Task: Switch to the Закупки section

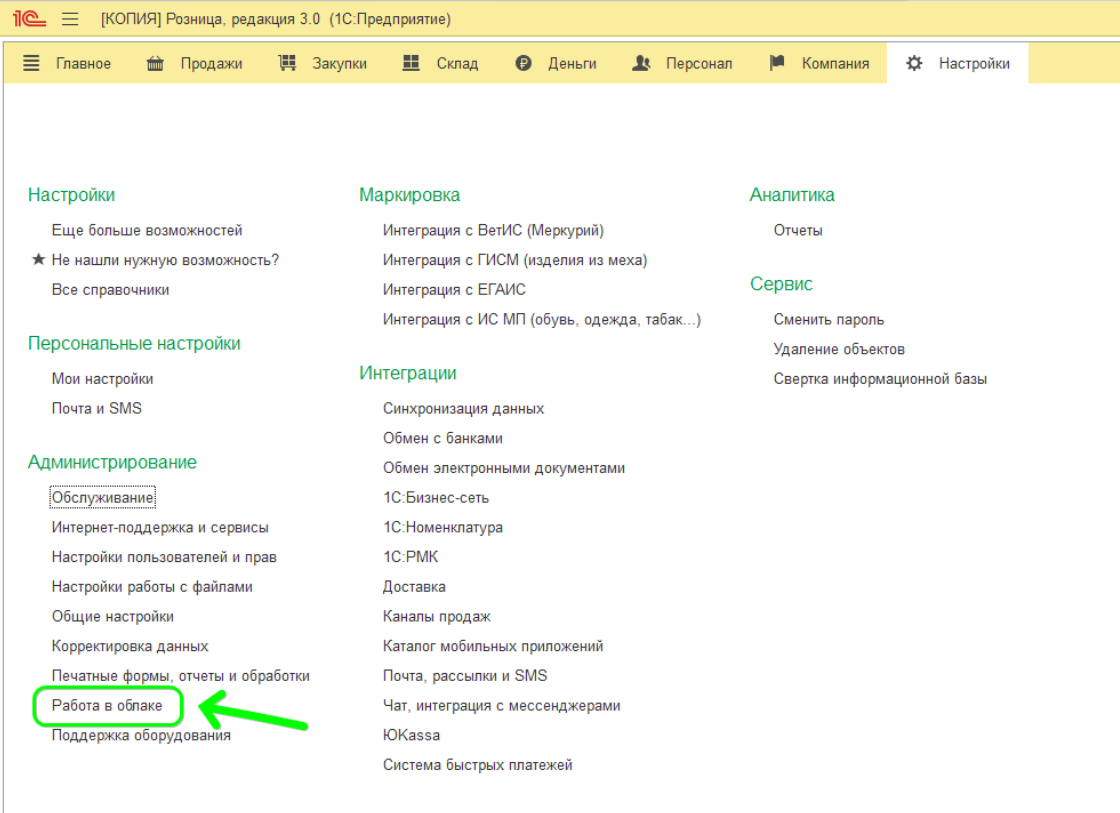Action: tap(339, 64)
